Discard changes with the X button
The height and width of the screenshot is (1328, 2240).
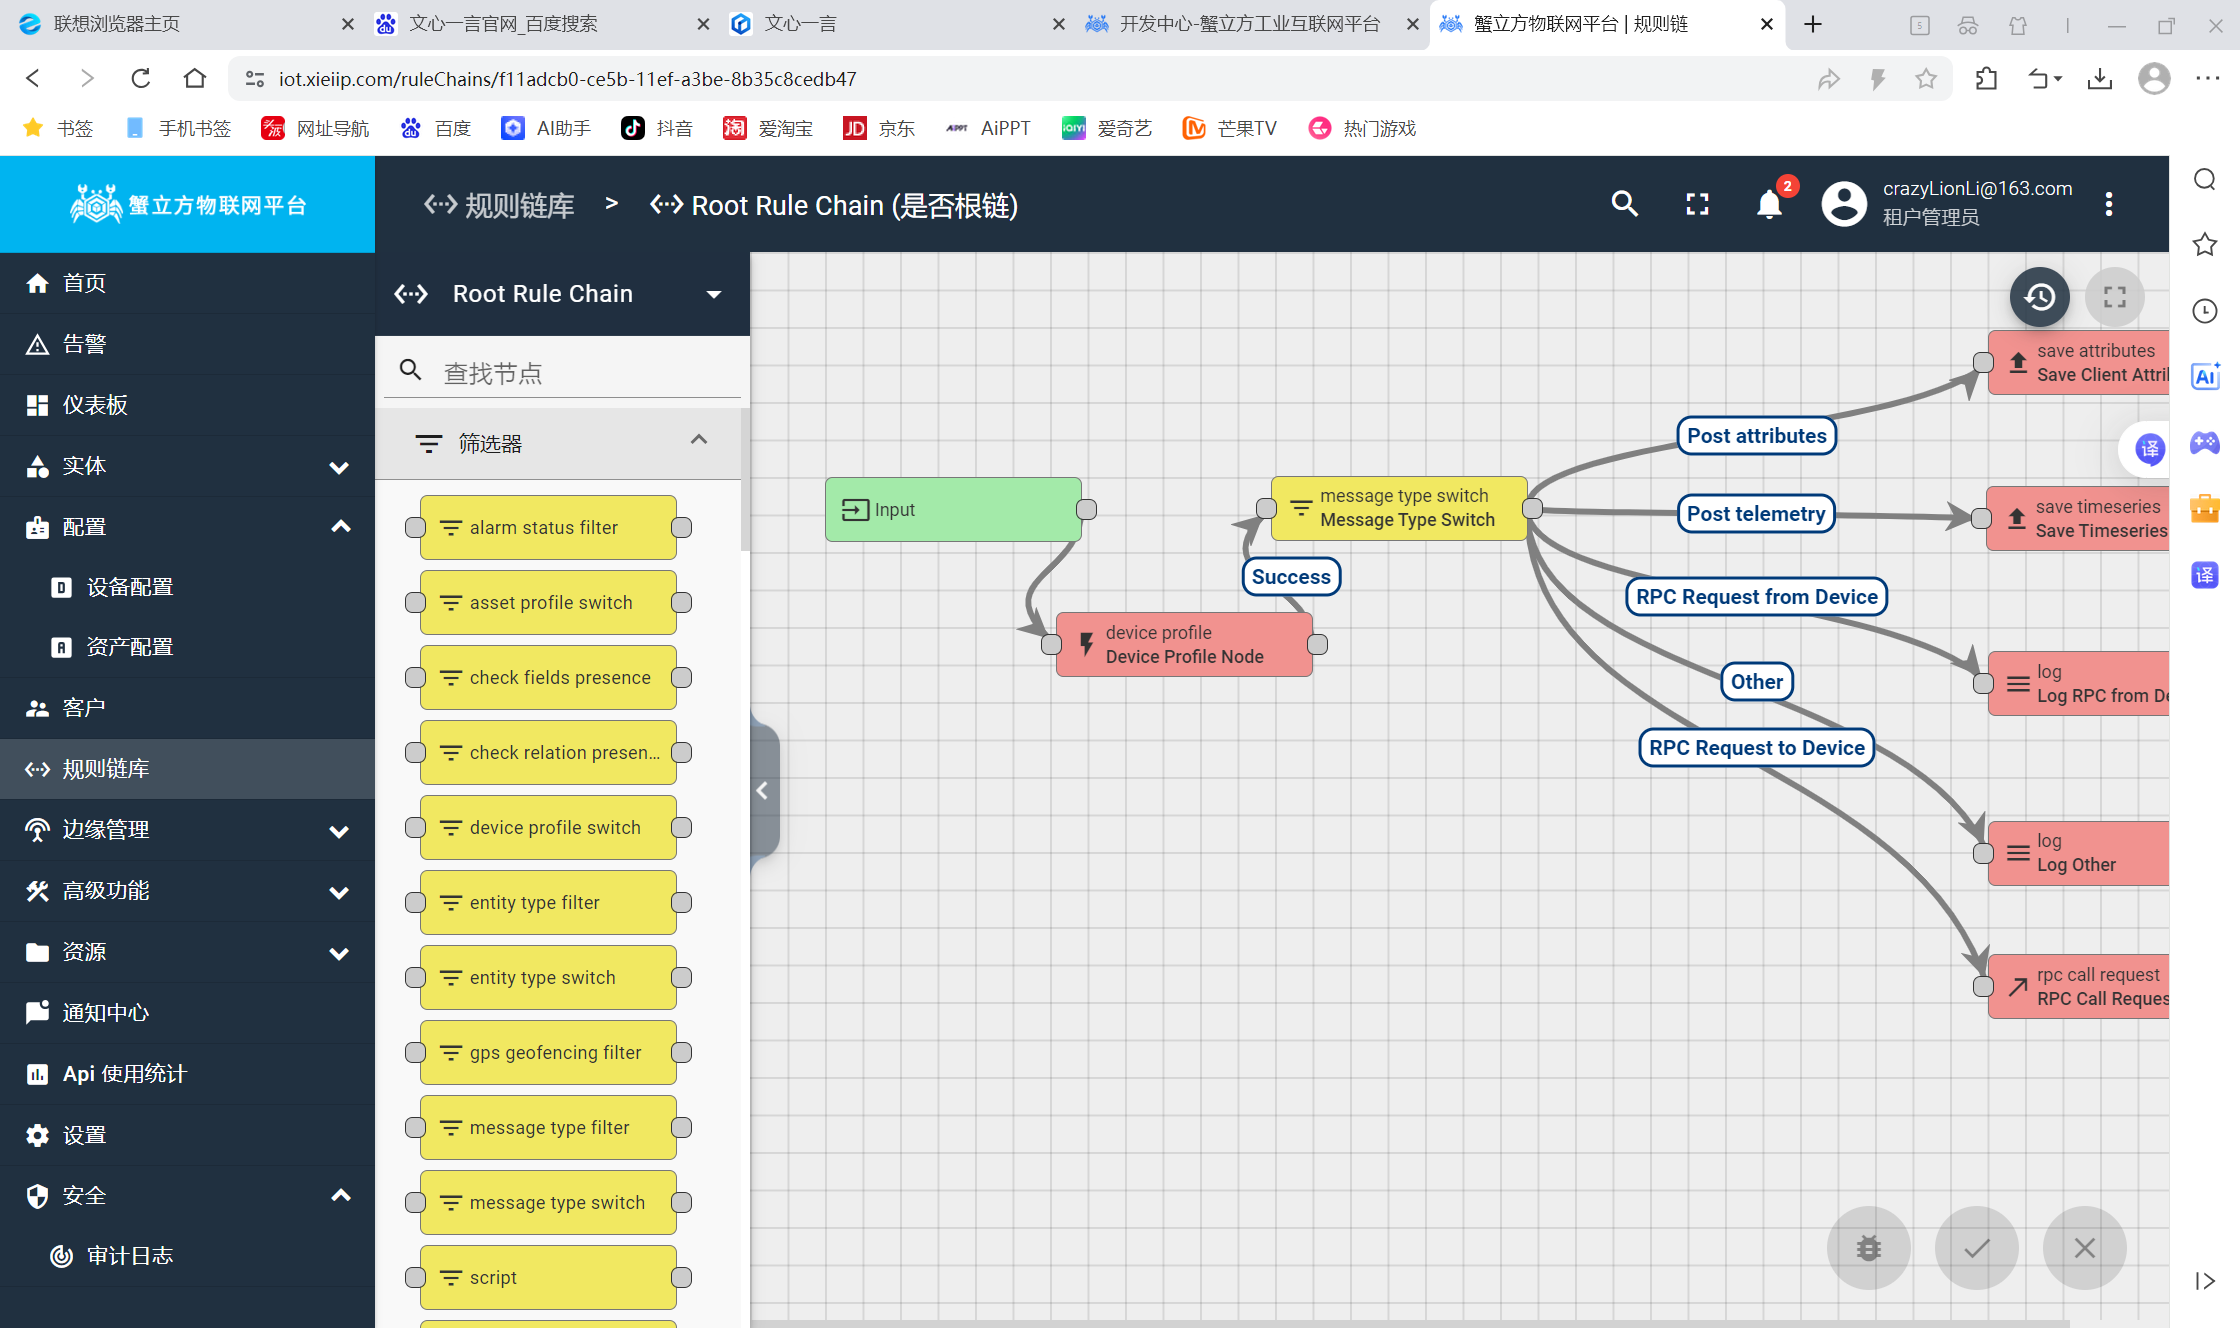[x=2085, y=1248]
